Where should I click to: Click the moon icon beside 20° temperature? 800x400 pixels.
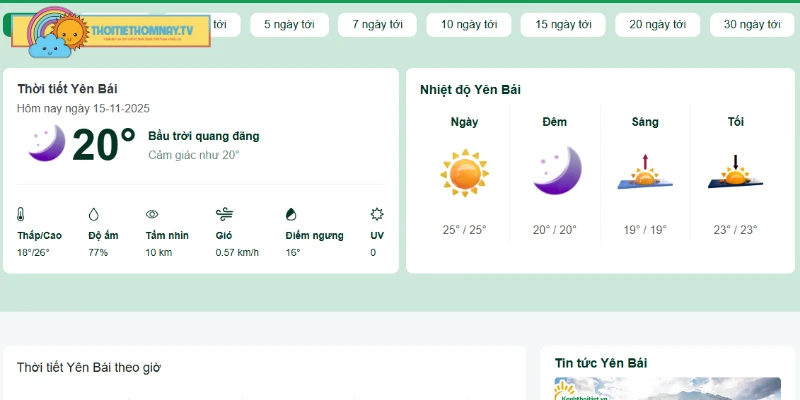click(47, 143)
